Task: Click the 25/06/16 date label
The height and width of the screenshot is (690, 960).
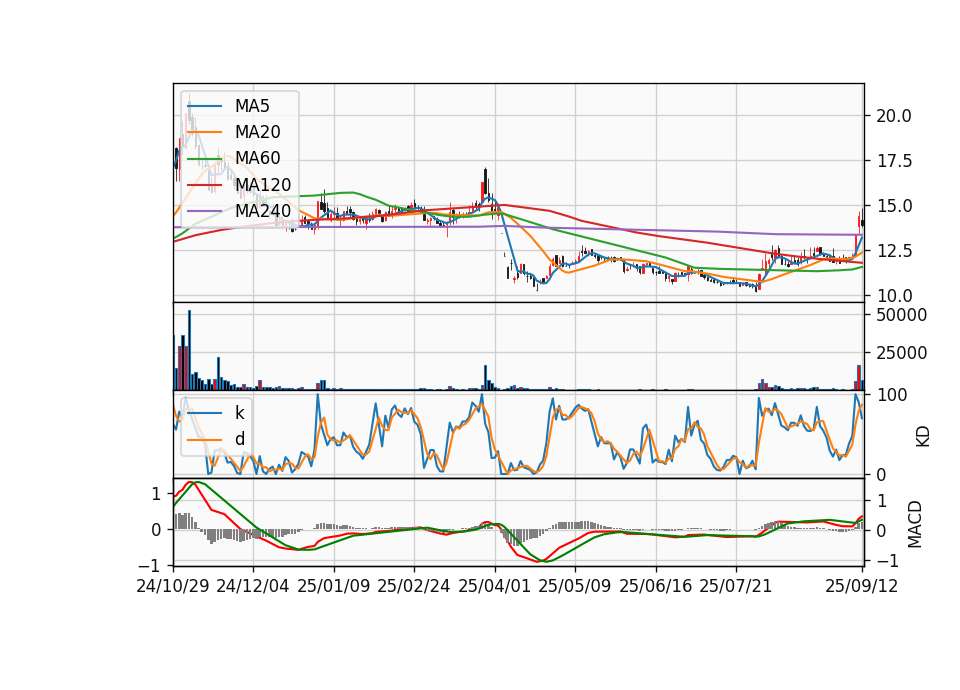Action: (x=656, y=587)
